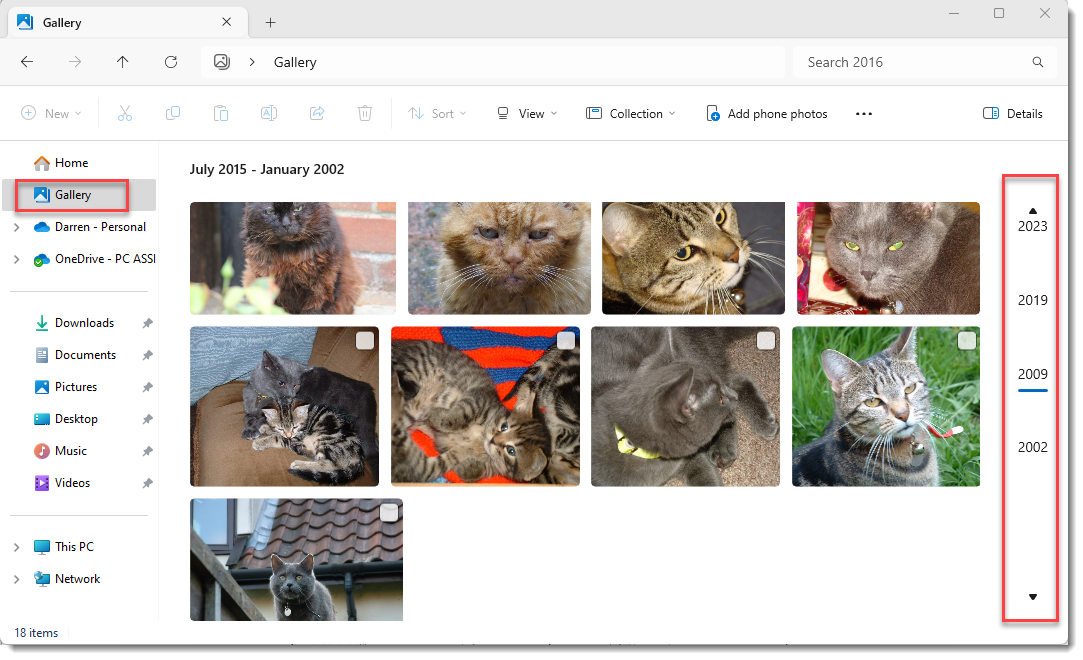Viewport: 1083px width, 660px height.
Task: Select the rooftop cat photo checkbox
Action: (389, 511)
